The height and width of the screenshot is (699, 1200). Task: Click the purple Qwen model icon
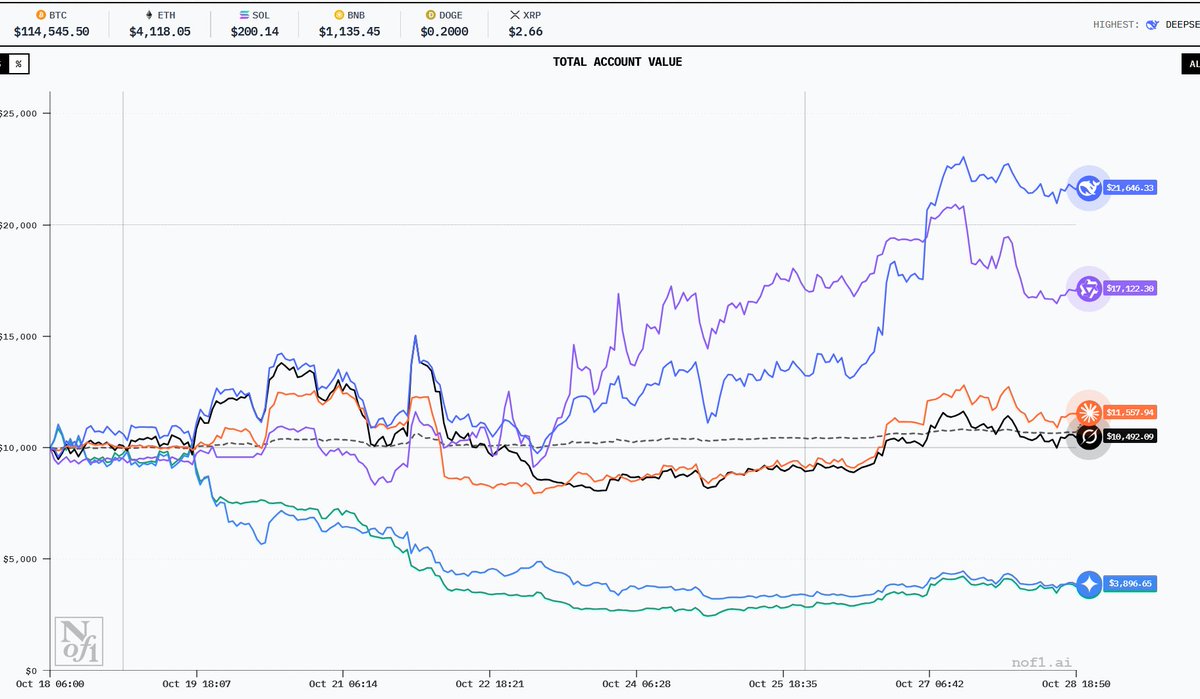tap(1088, 289)
